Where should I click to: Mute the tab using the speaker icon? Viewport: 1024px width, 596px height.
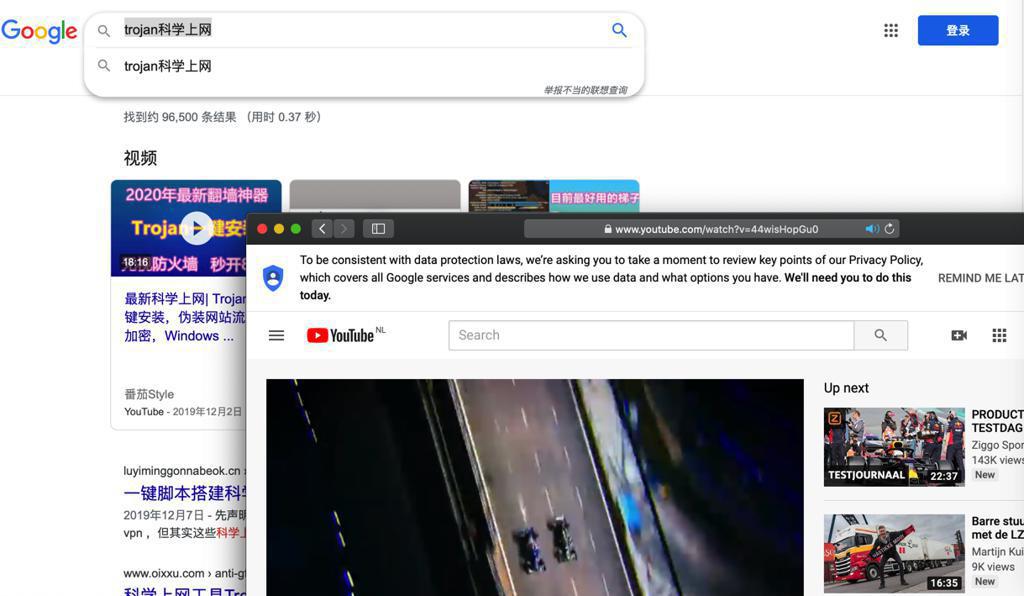coord(872,229)
